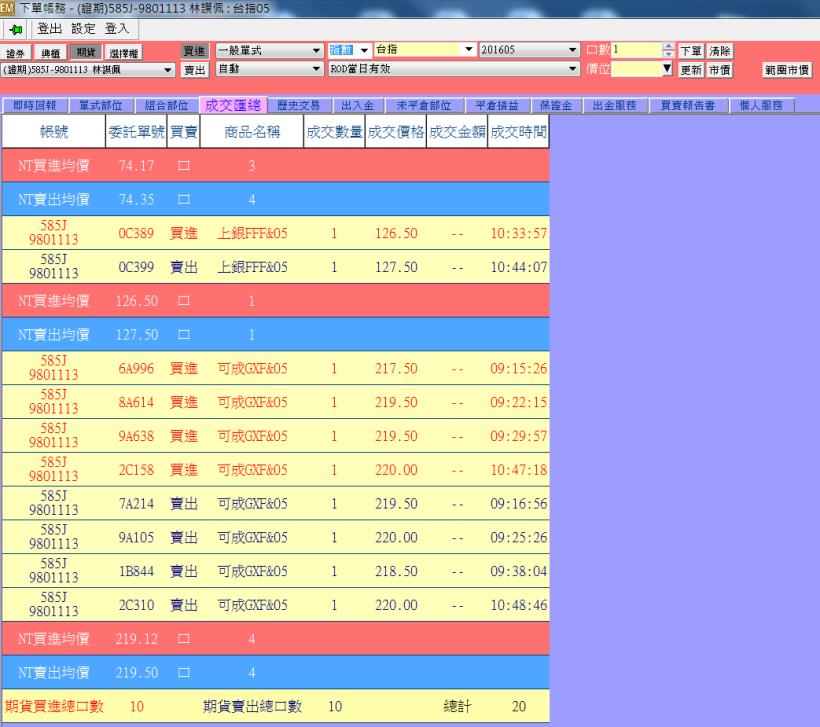Select the 期貨 product type toggle
Image resolution: width=820 pixels, height=727 pixels.
(x=87, y=52)
